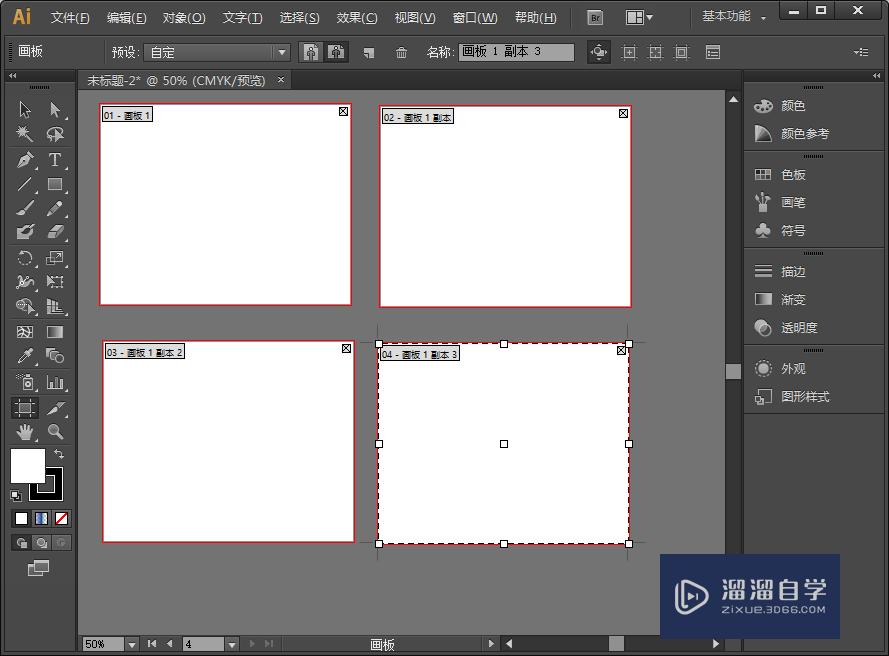Viewport: 889px width, 656px height.
Task: Switch to Draw Behind mode
Action: (x=41, y=543)
